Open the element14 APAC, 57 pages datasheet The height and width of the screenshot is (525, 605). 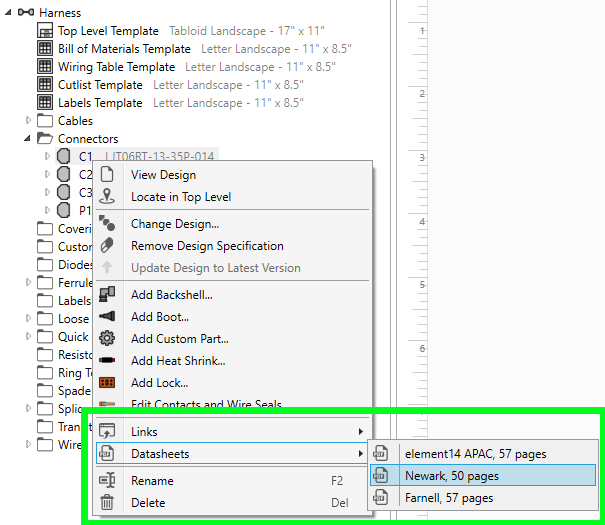point(483,453)
